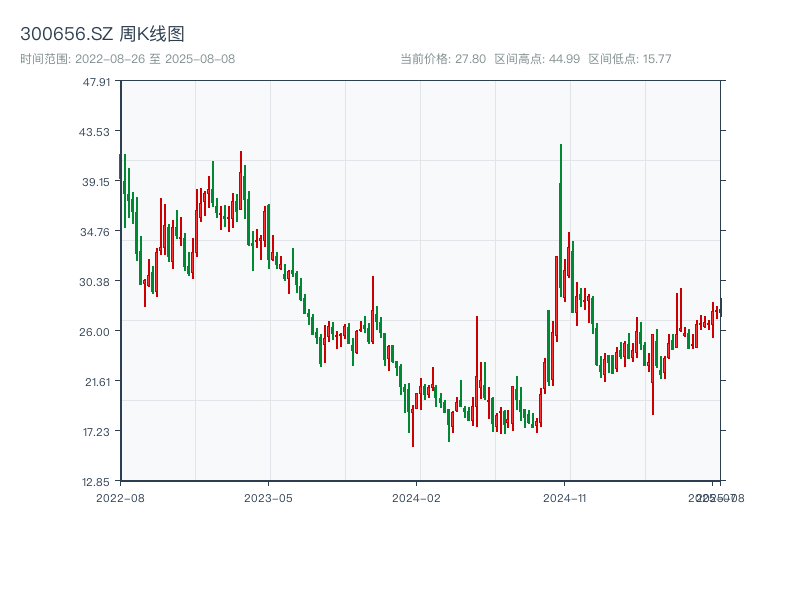Viewport: 800px width, 600px height.
Task: Click the 2022-08 x-axis date label
Action: point(120,497)
